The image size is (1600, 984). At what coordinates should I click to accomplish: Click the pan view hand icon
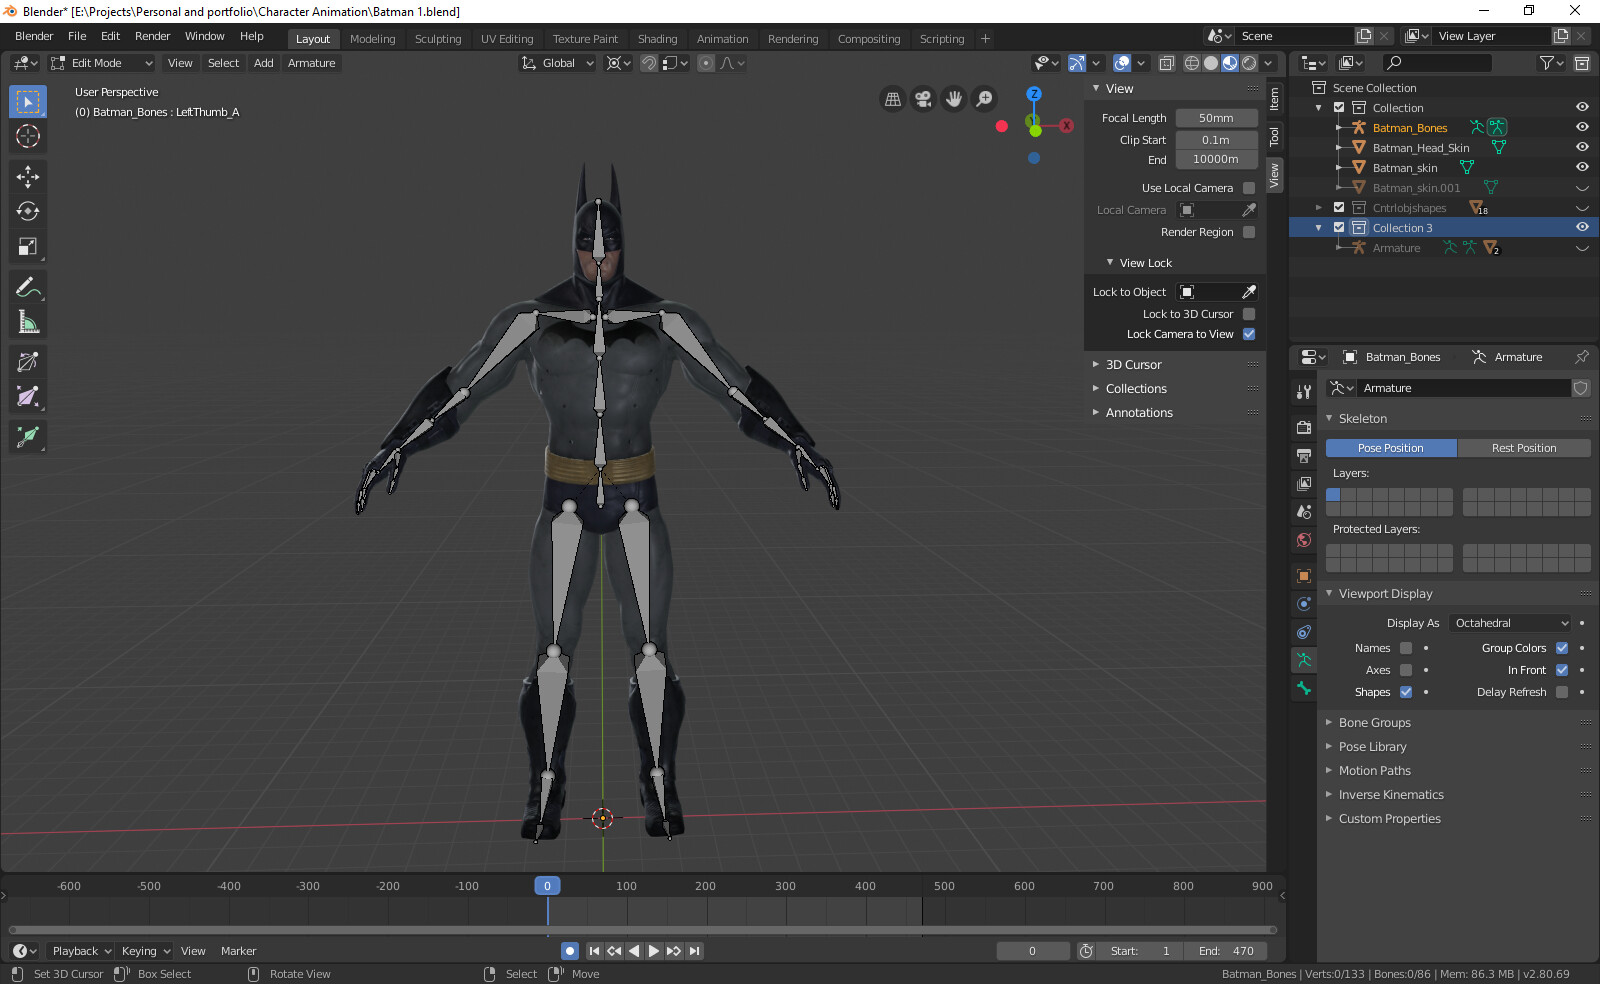coord(954,98)
